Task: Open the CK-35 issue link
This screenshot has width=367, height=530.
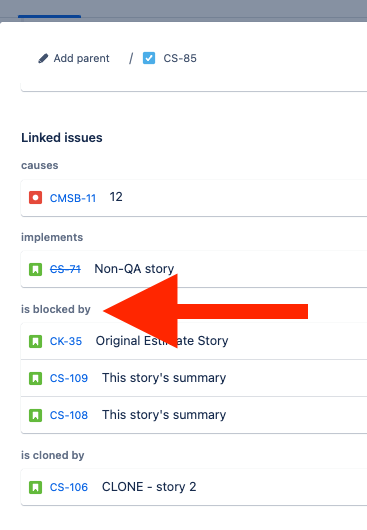Action: 66,341
